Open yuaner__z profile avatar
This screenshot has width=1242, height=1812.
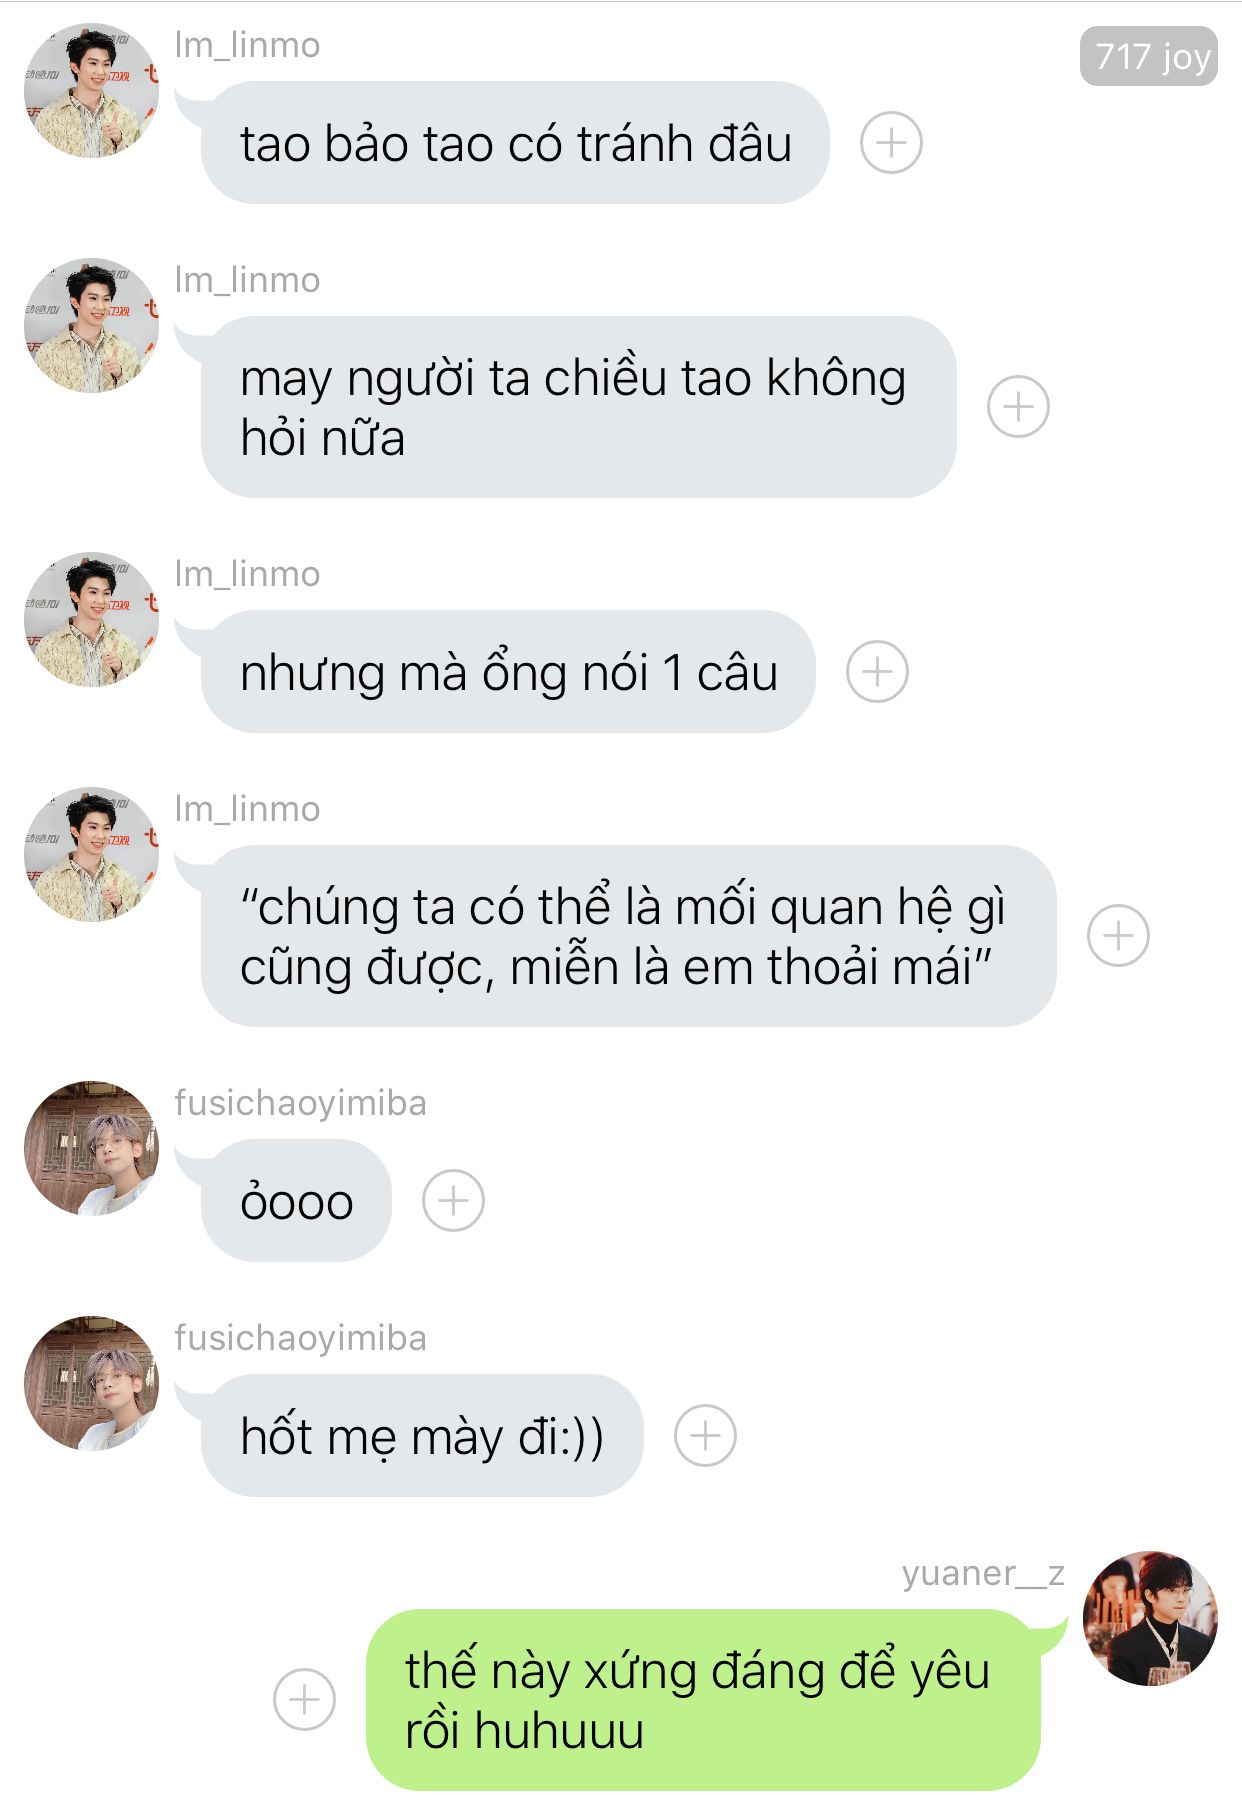coord(1150,1618)
